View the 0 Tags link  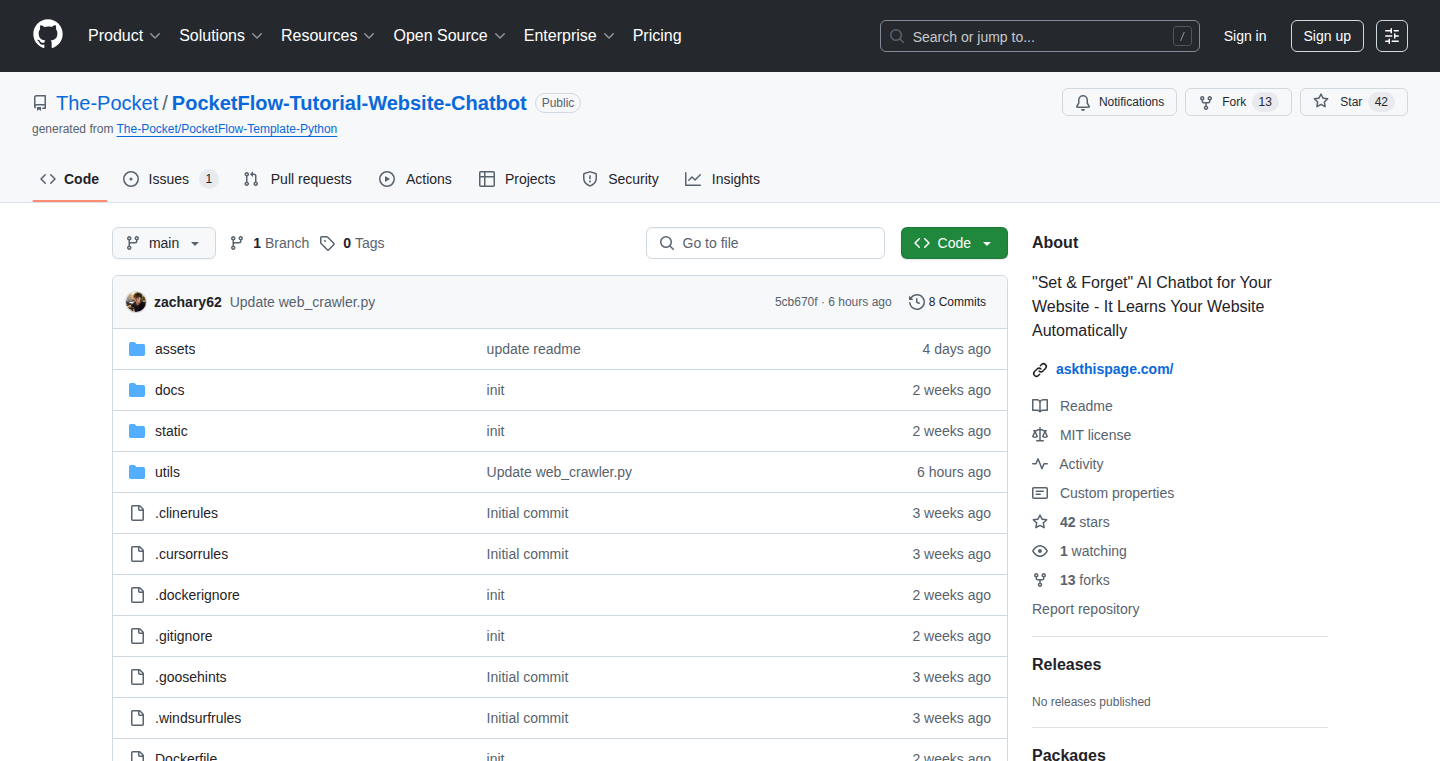pyautogui.click(x=352, y=243)
